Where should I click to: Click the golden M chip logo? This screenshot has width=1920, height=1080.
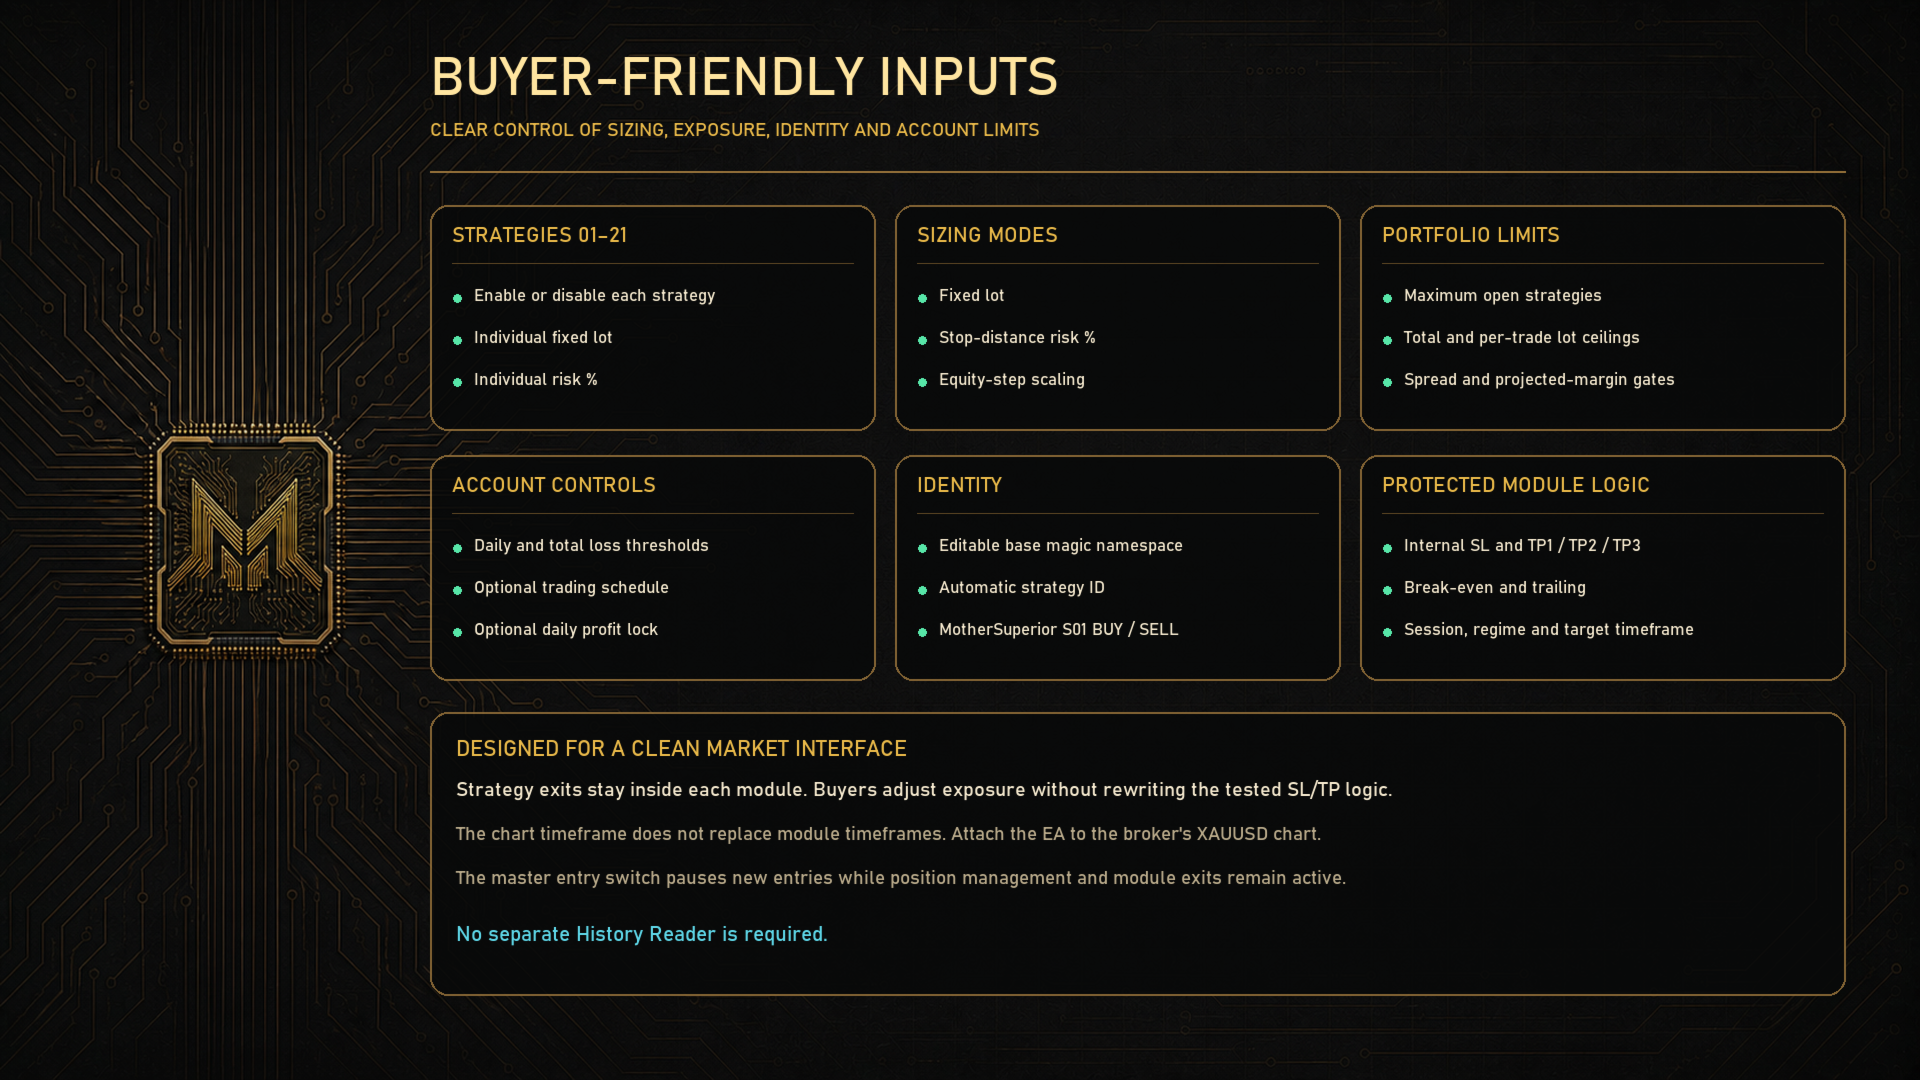(x=245, y=540)
